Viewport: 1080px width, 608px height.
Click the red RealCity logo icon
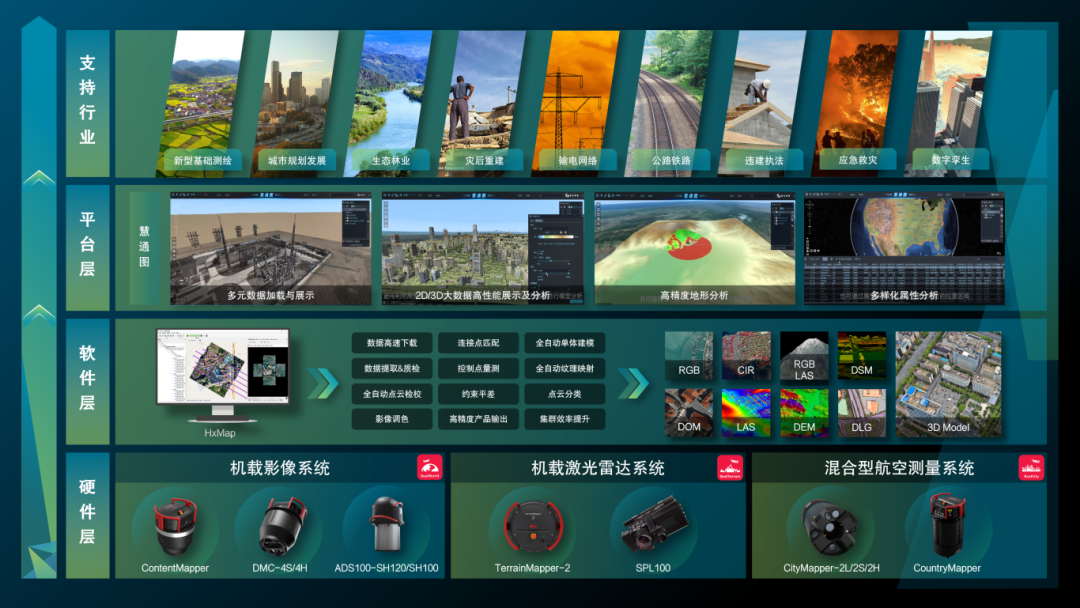pos(1031,468)
